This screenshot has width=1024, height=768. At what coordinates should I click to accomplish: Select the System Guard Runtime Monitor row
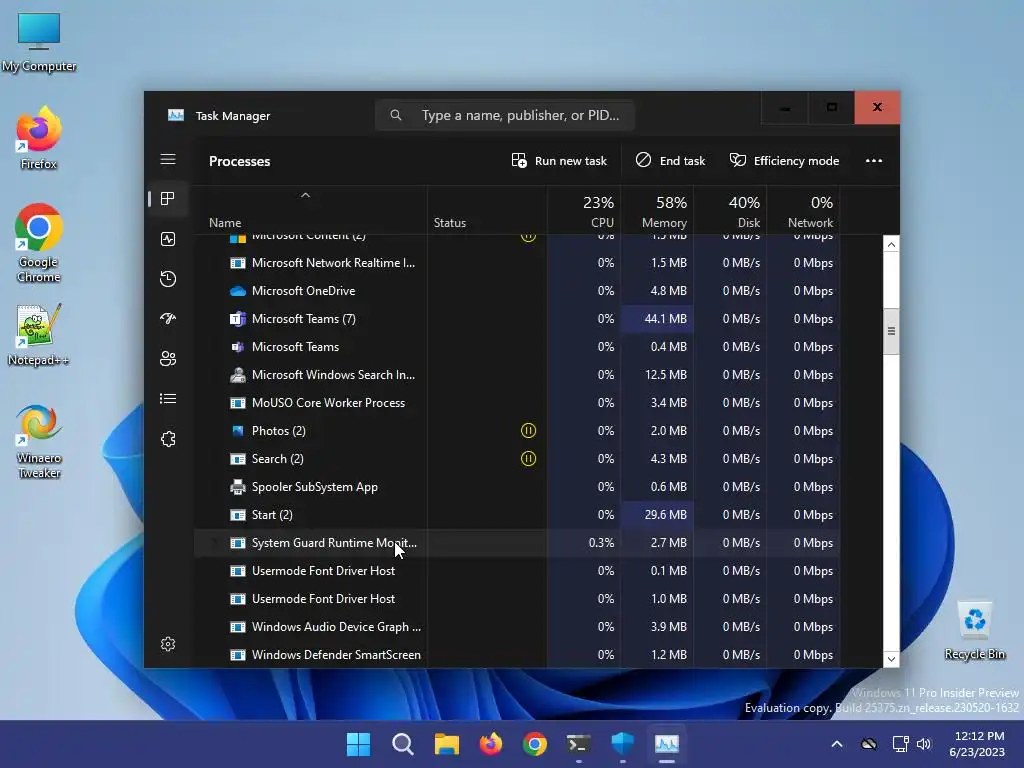(x=517, y=543)
